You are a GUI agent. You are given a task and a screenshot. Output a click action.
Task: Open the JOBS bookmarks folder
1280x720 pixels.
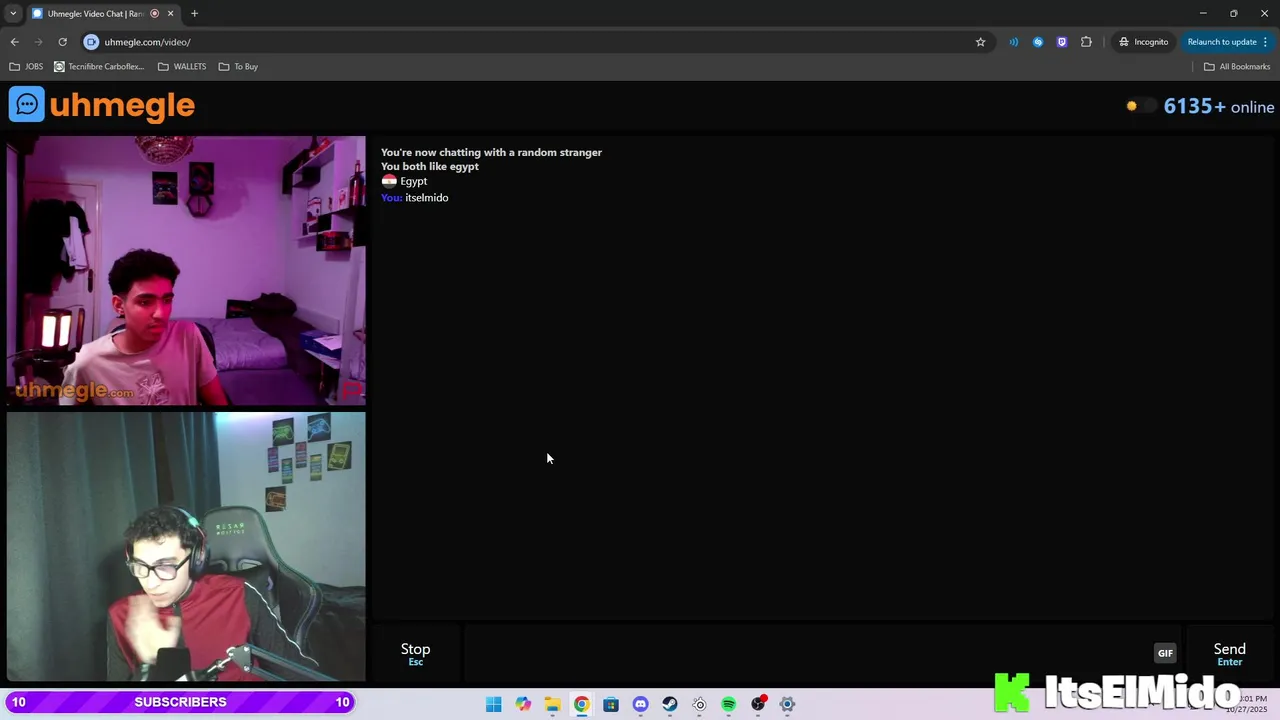pos(26,66)
